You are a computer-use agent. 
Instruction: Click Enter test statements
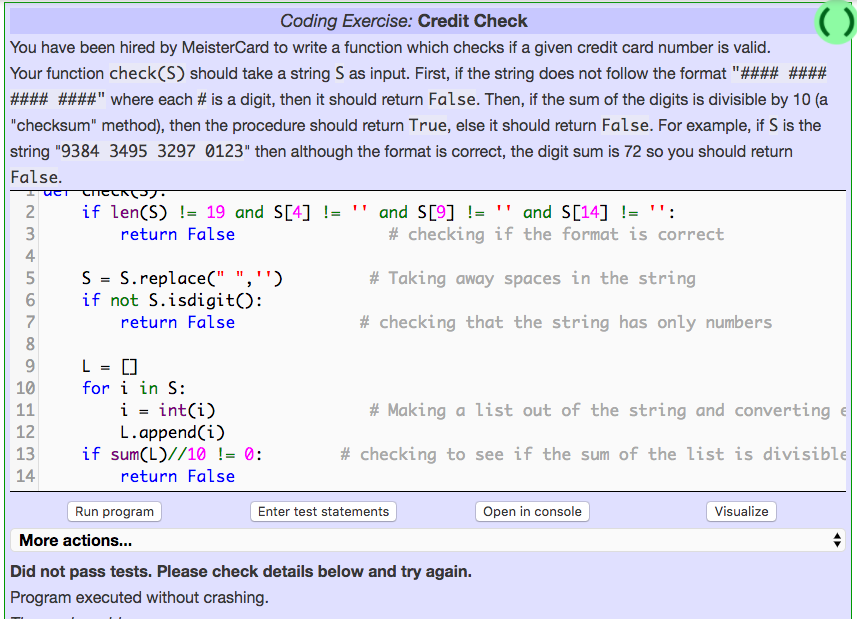tap(322, 511)
